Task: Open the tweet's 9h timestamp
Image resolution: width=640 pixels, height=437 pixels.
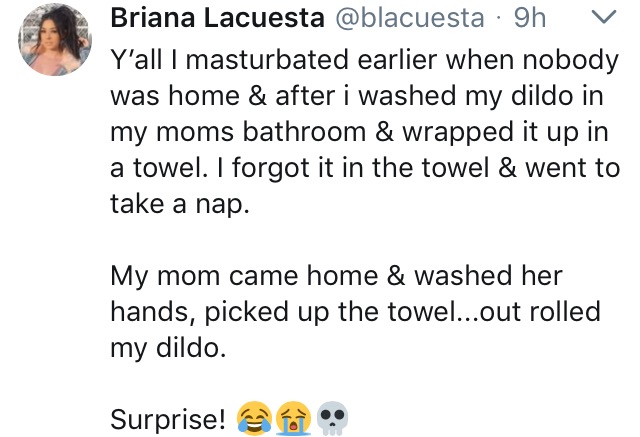Action: (530, 18)
